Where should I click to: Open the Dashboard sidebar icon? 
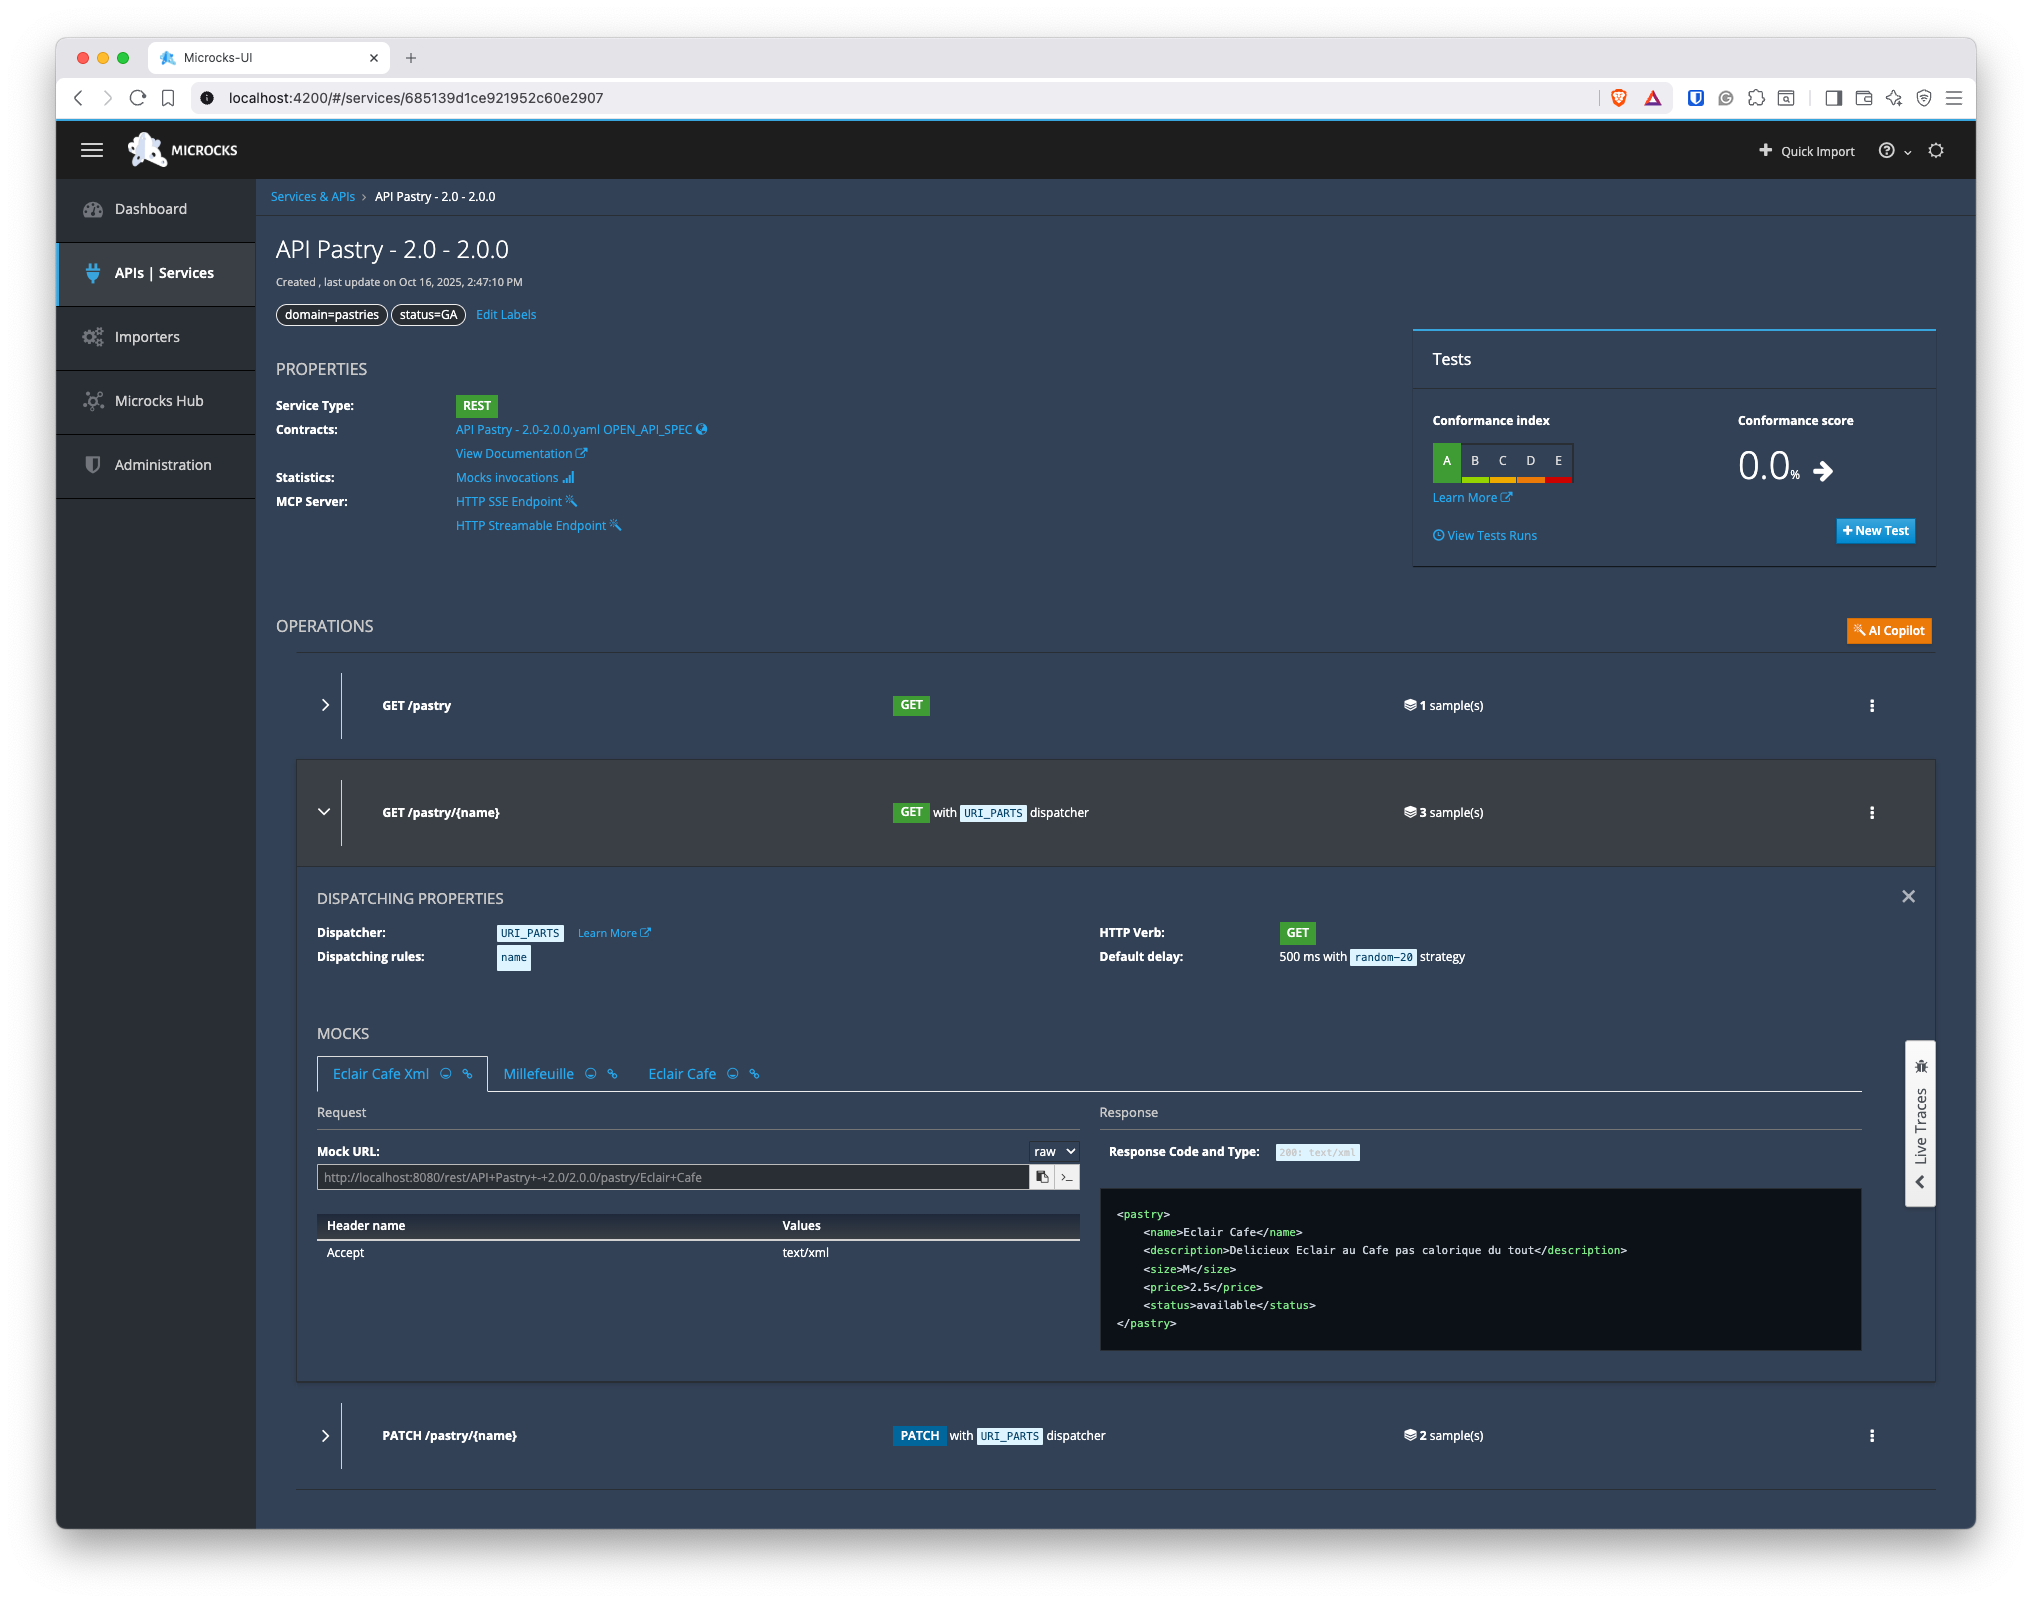[x=93, y=209]
